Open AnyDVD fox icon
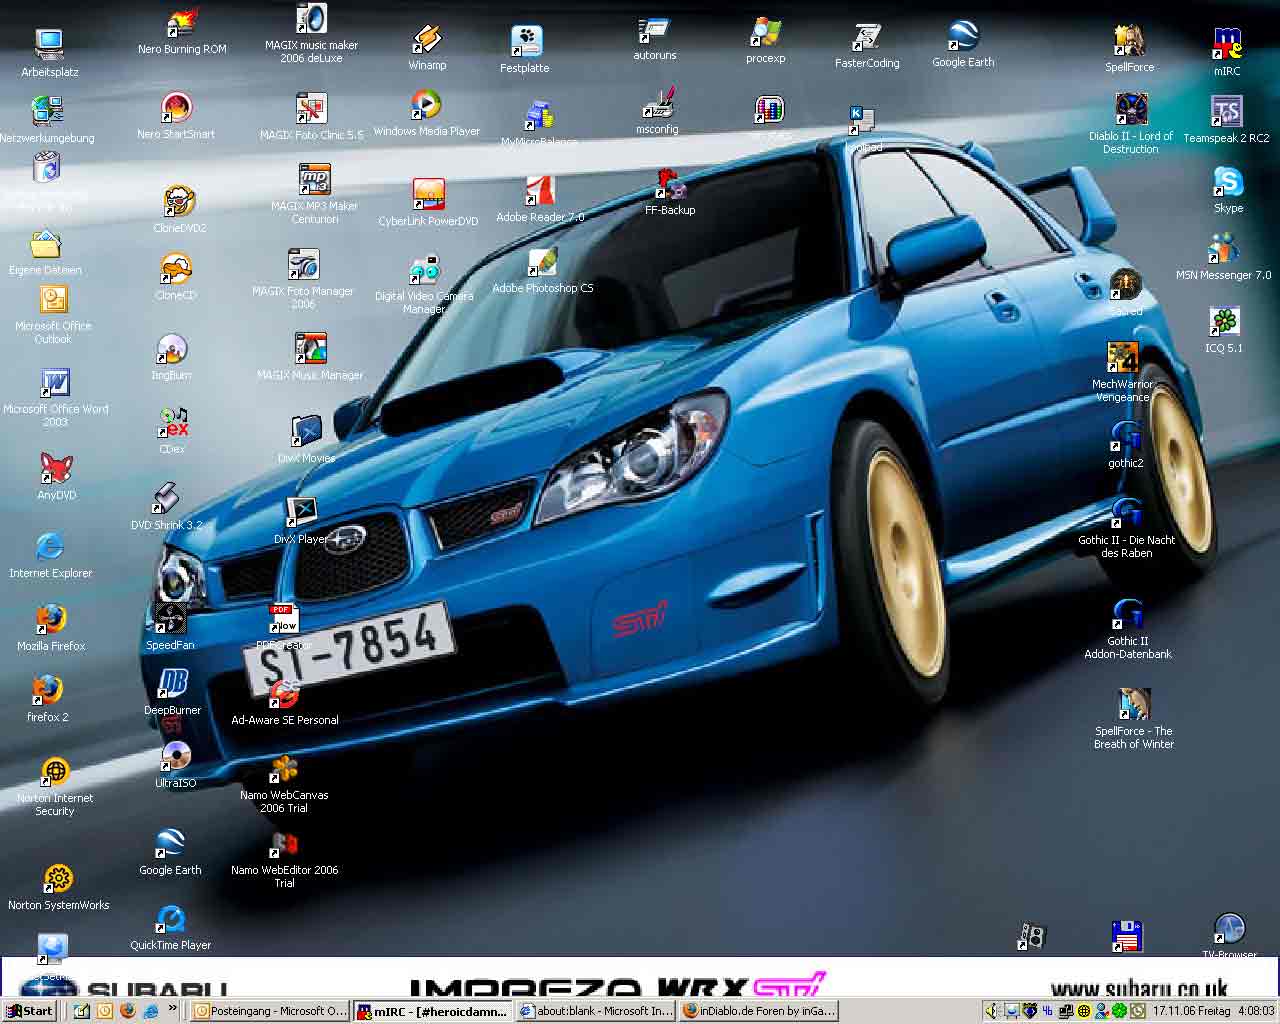The height and width of the screenshot is (1024, 1280). pyautogui.click(x=56, y=468)
